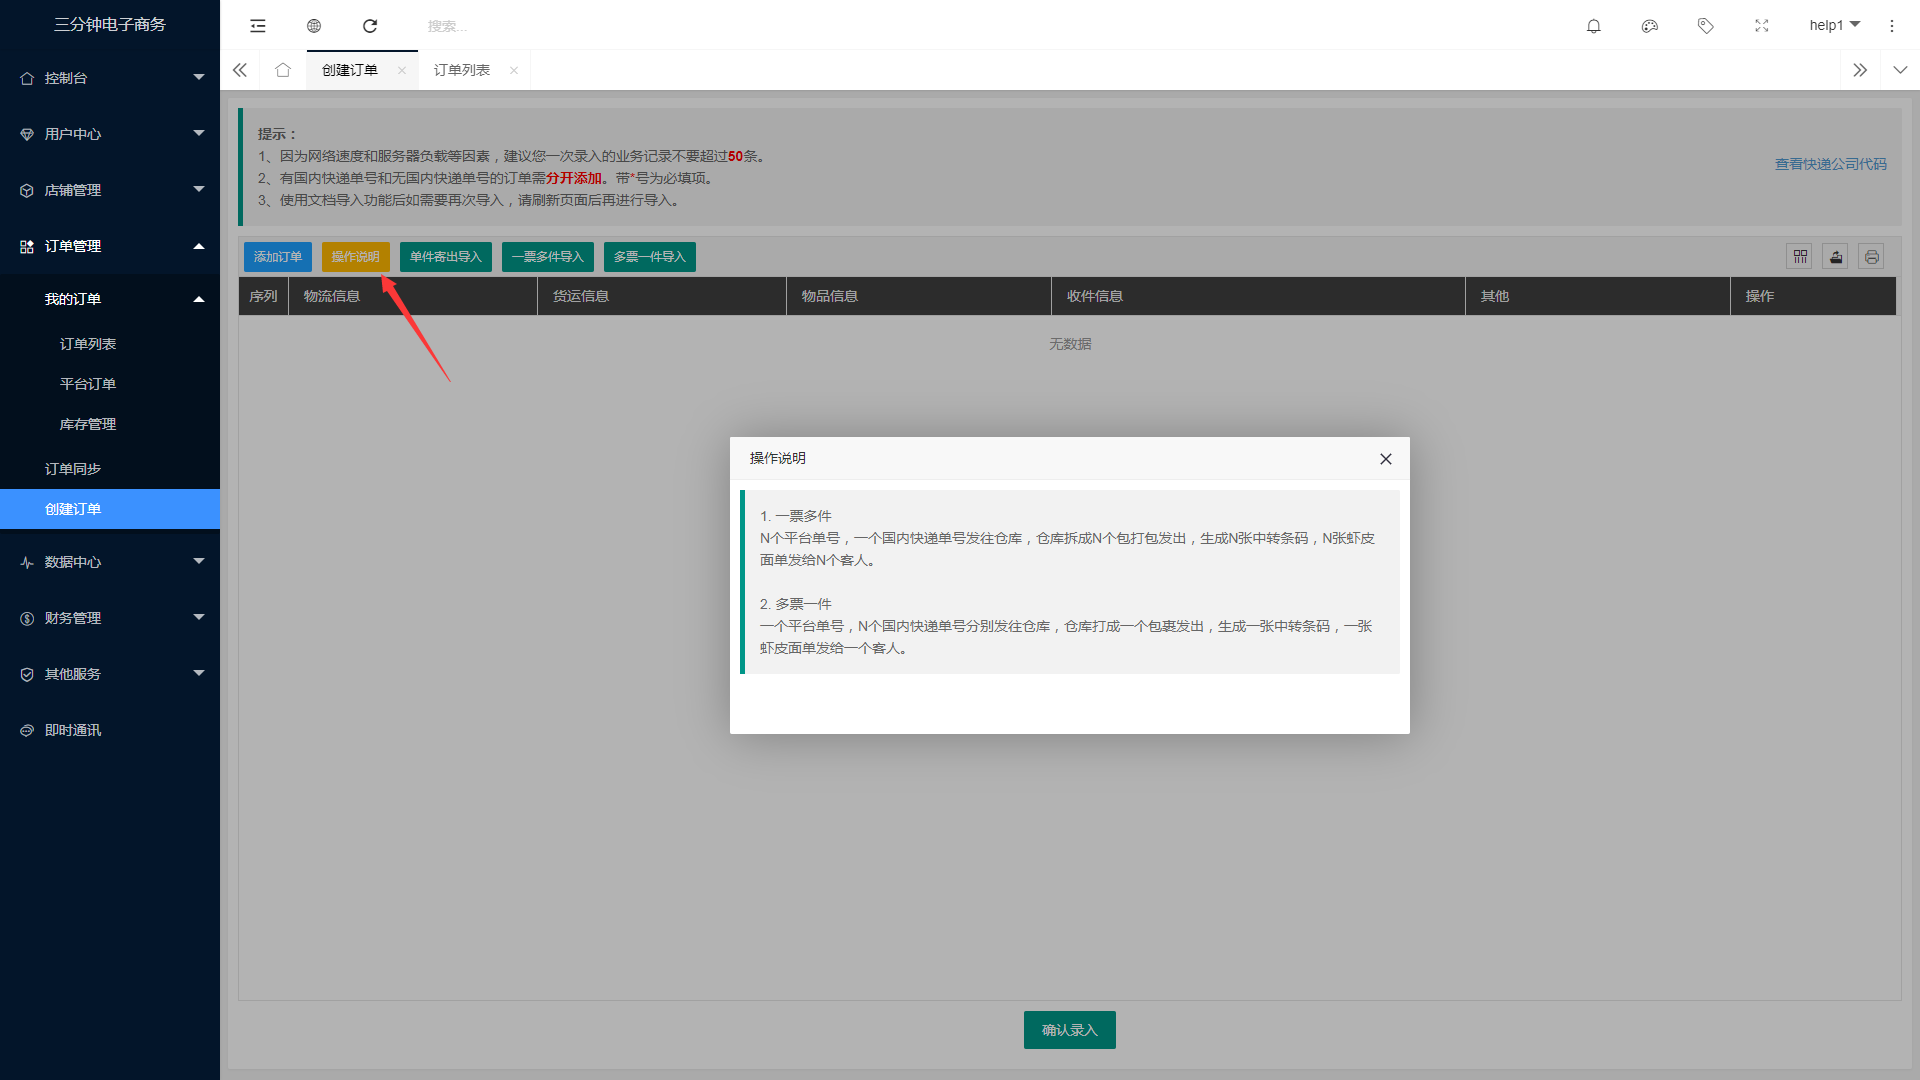
Task: Click the search input field
Action: click(500, 26)
